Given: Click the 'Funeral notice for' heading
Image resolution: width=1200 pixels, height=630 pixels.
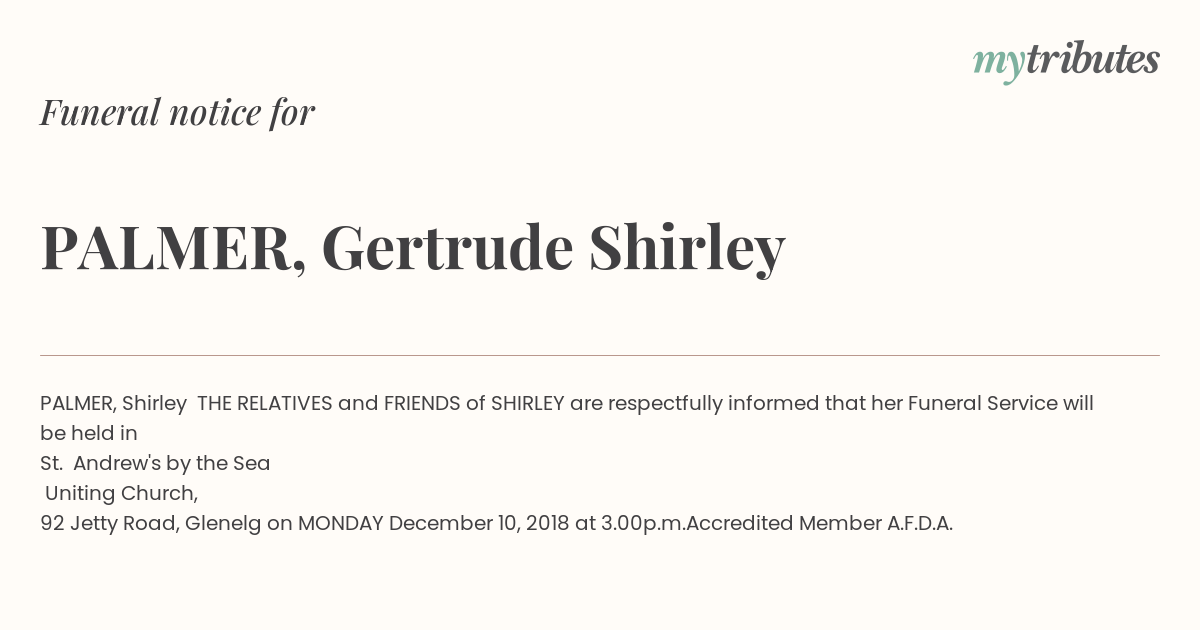Looking at the screenshot, I should tap(177, 112).
